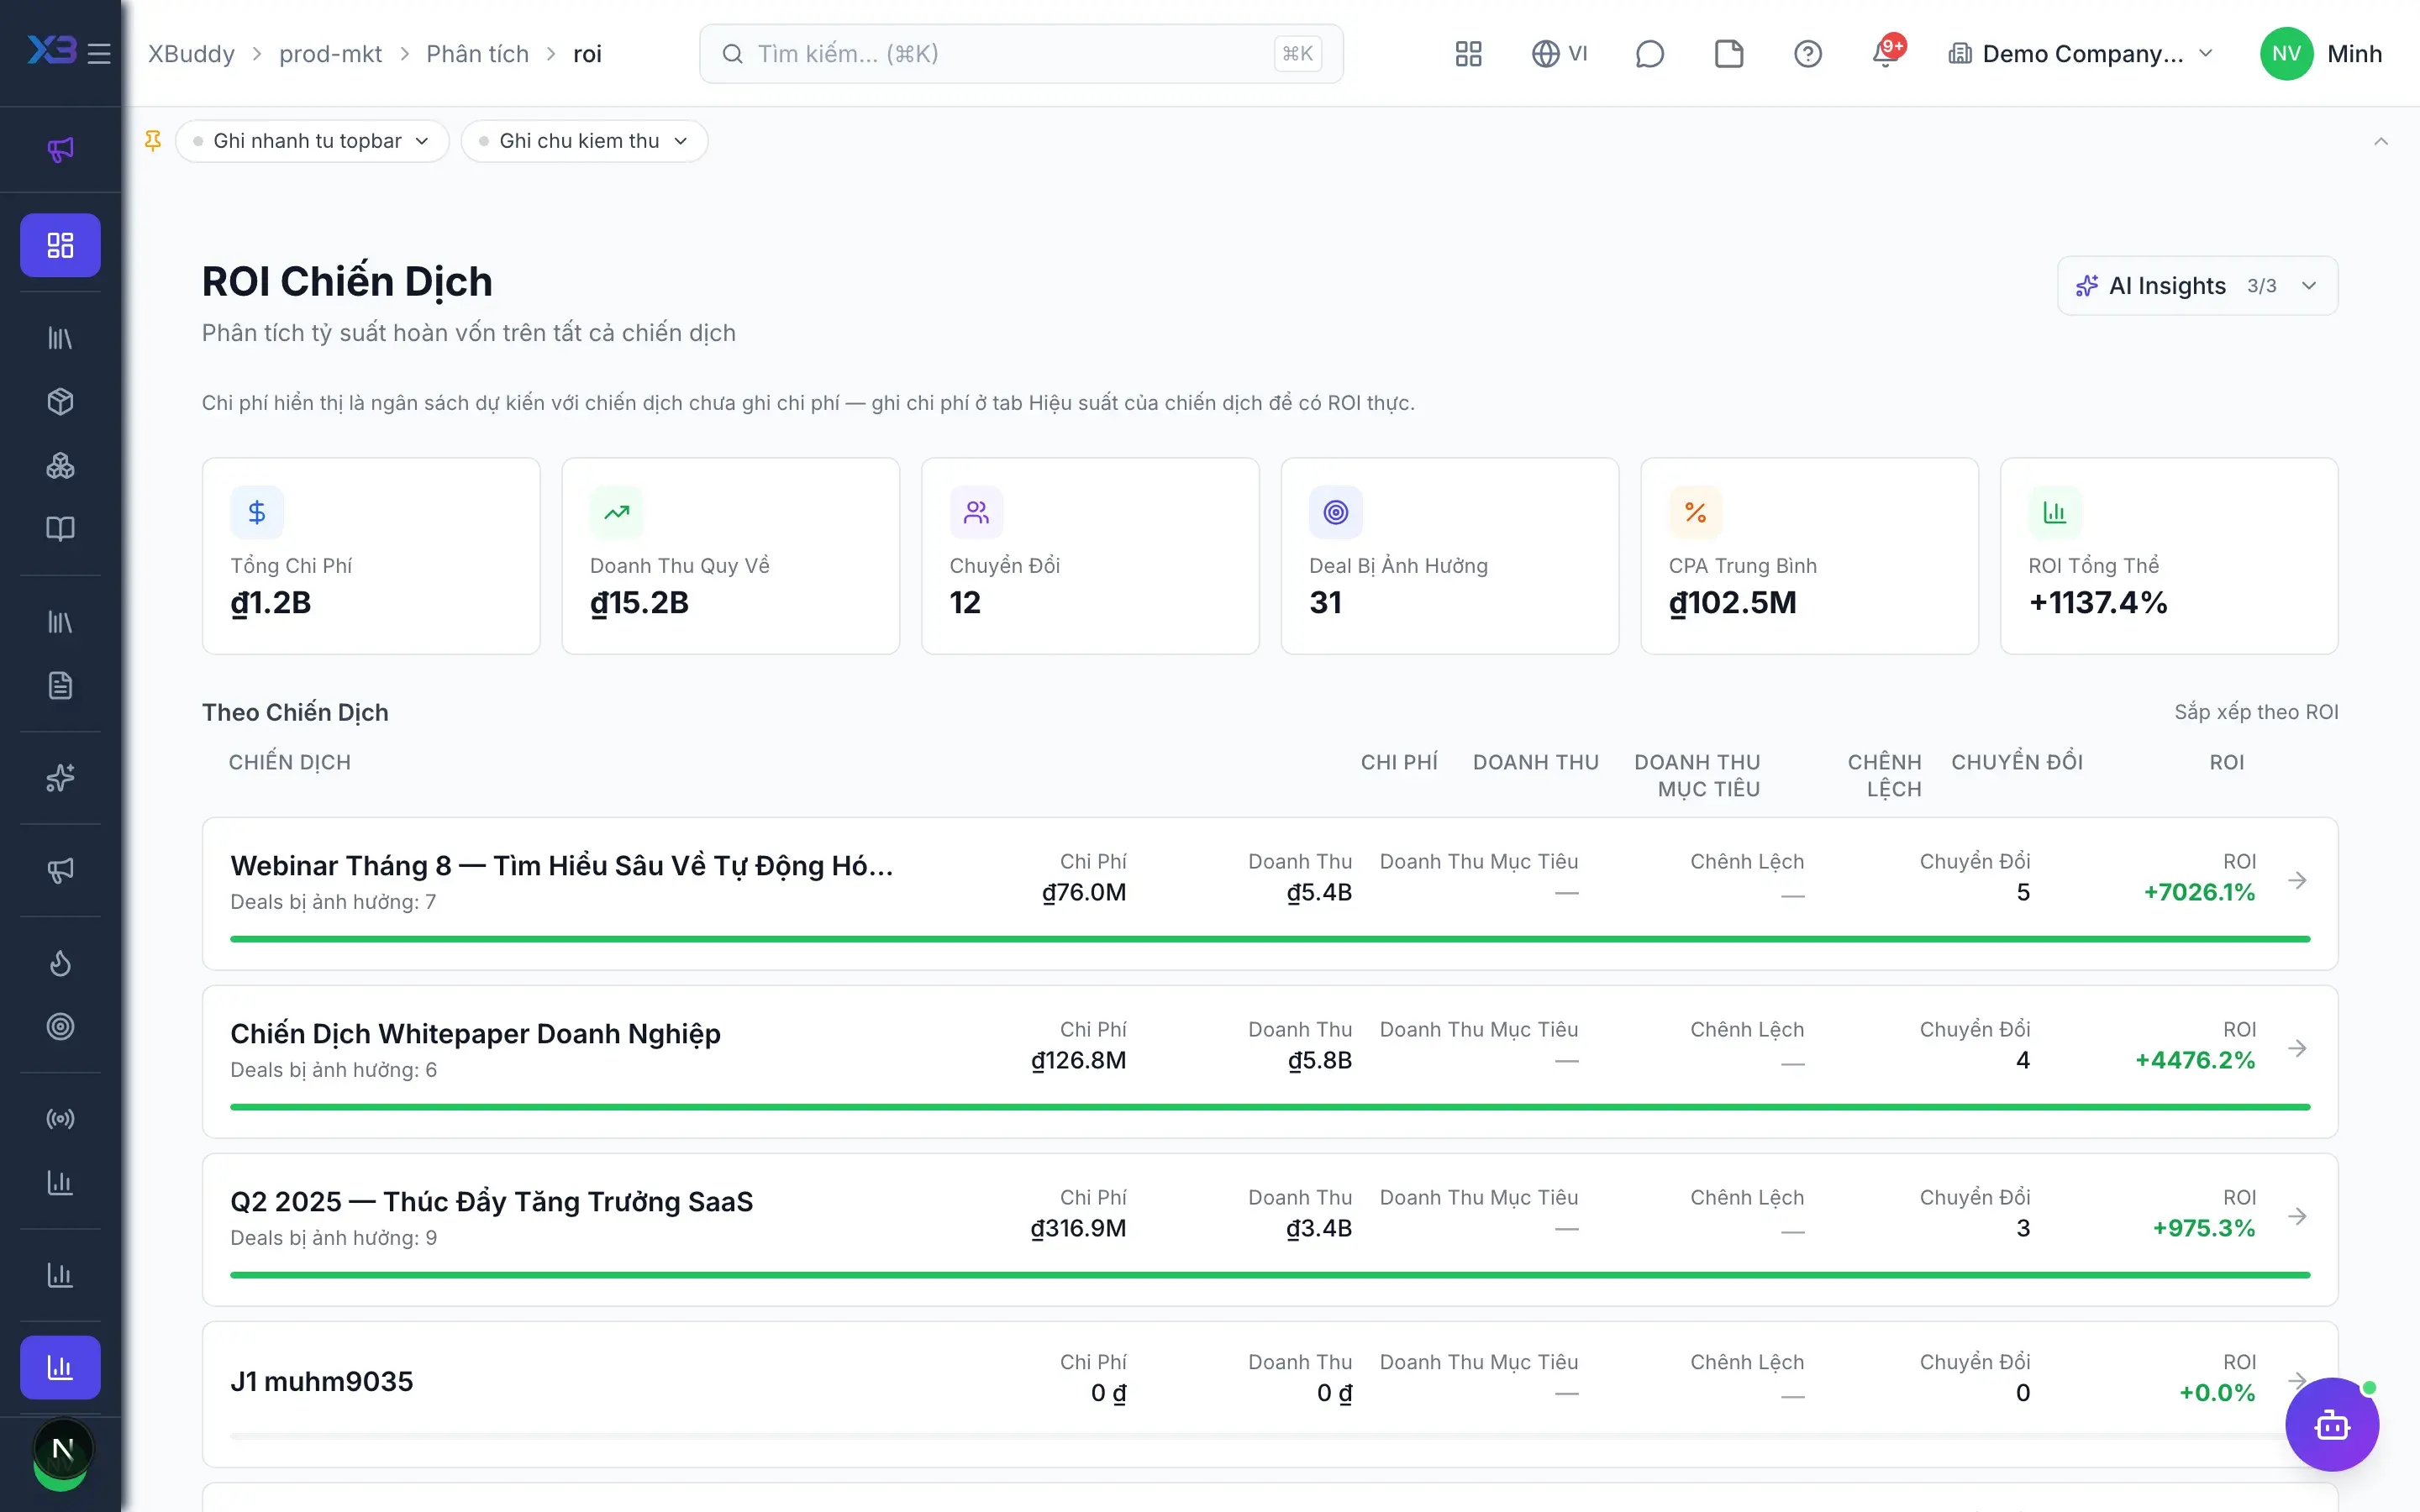Screen dimensions: 2420x1512
Task: Open the sparkles AI icon in sidebar
Action: coord(60,778)
